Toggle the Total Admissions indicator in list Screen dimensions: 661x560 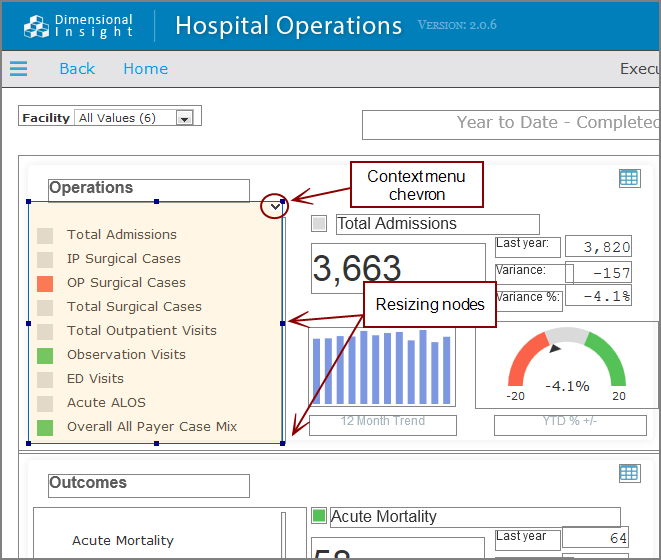tap(45, 235)
